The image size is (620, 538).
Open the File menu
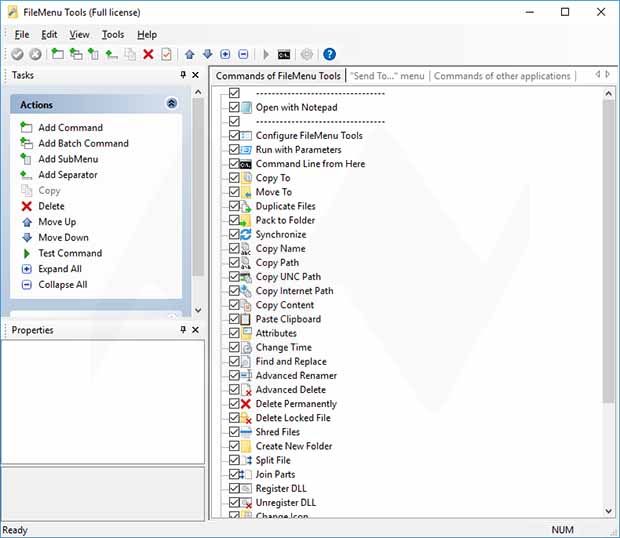pos(22,35)
